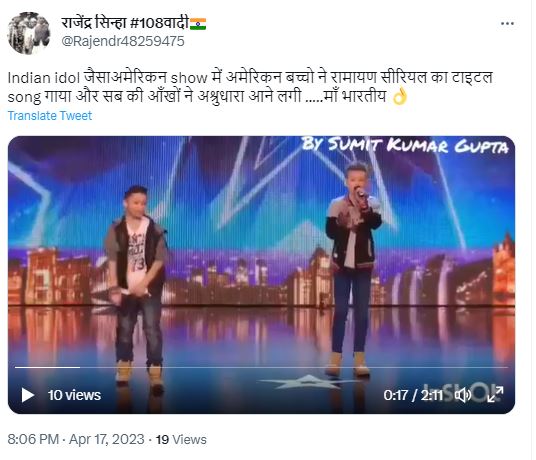Expand video to fullscreen

click(x=495, y=395)
